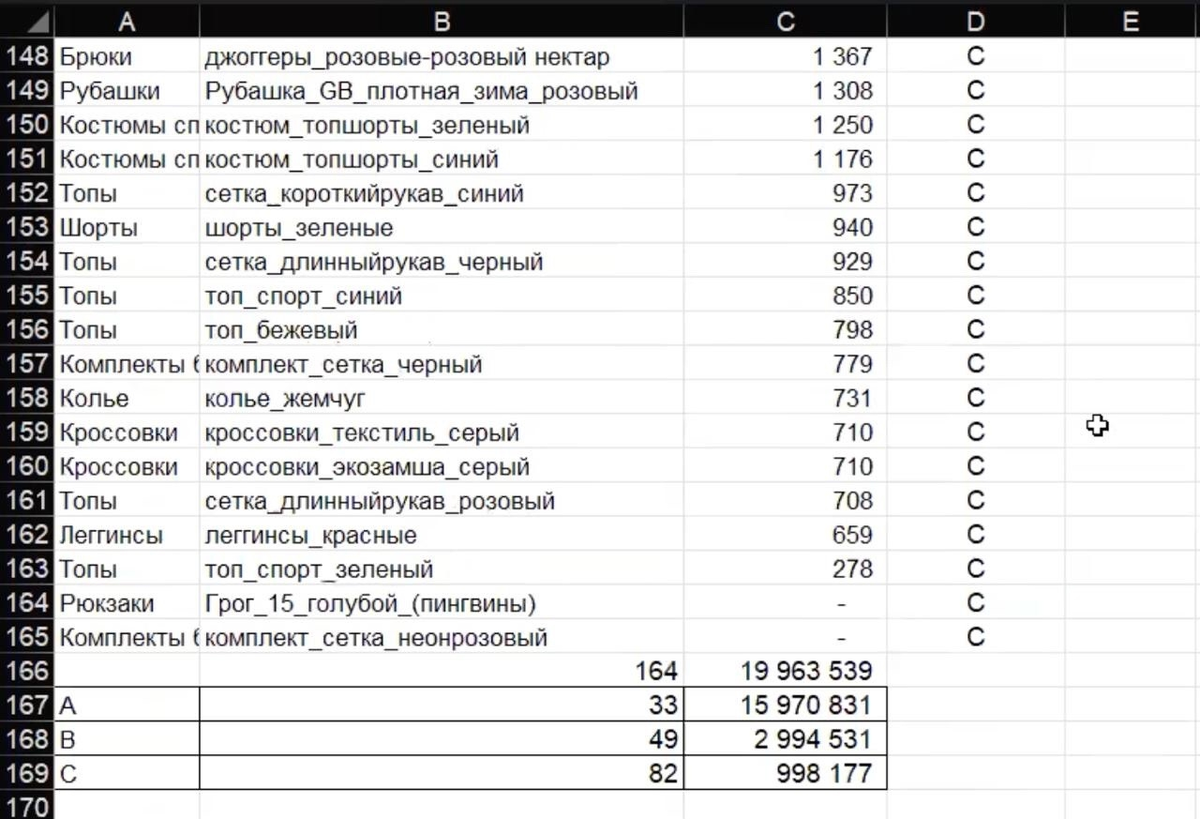Screen dimensions: 1200x819
Task: Select column B header
Action: pyautogui.click(x=442, y=21)
